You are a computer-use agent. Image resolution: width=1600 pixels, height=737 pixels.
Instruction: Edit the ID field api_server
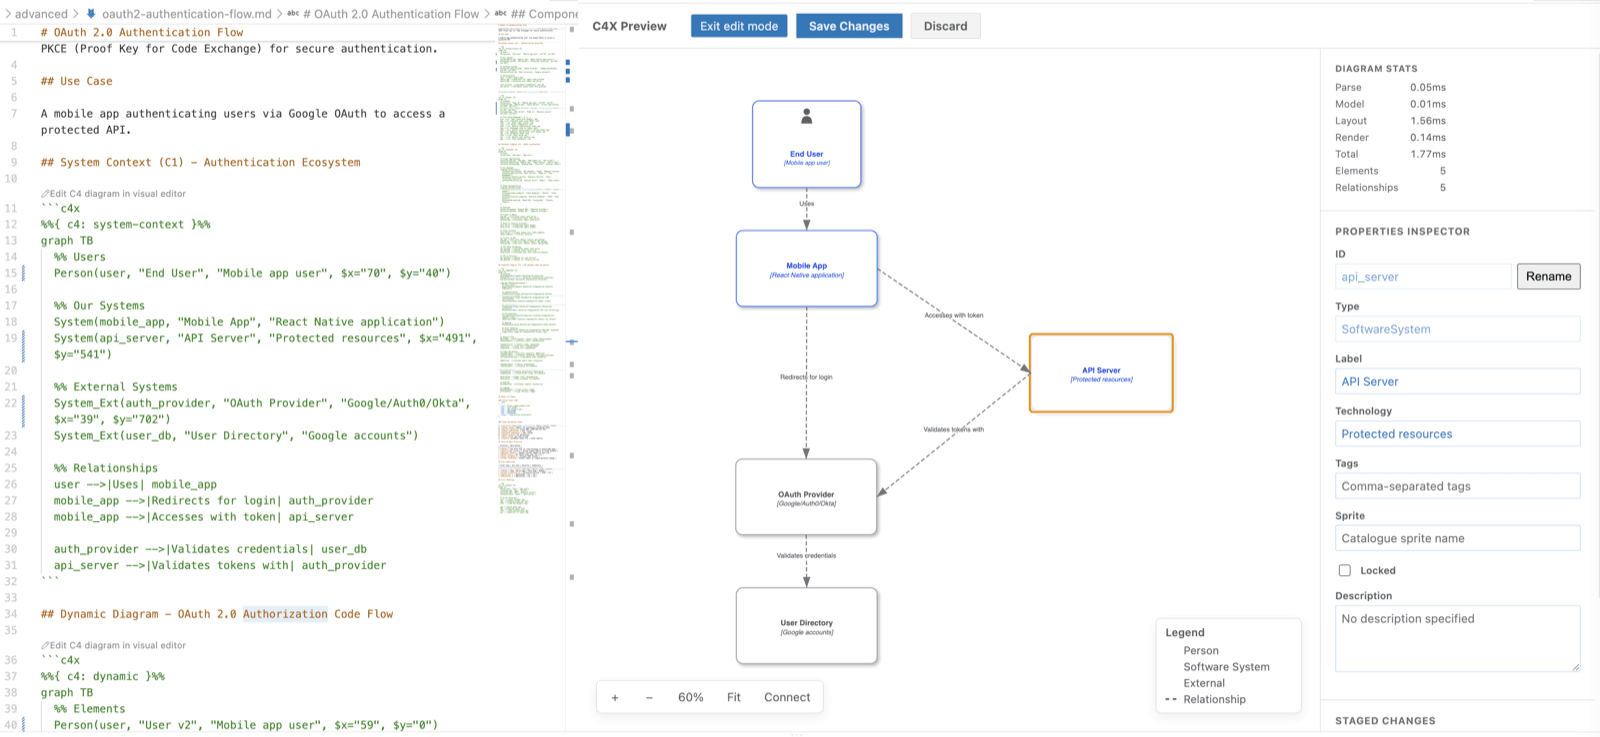[x=1423, y=277]
